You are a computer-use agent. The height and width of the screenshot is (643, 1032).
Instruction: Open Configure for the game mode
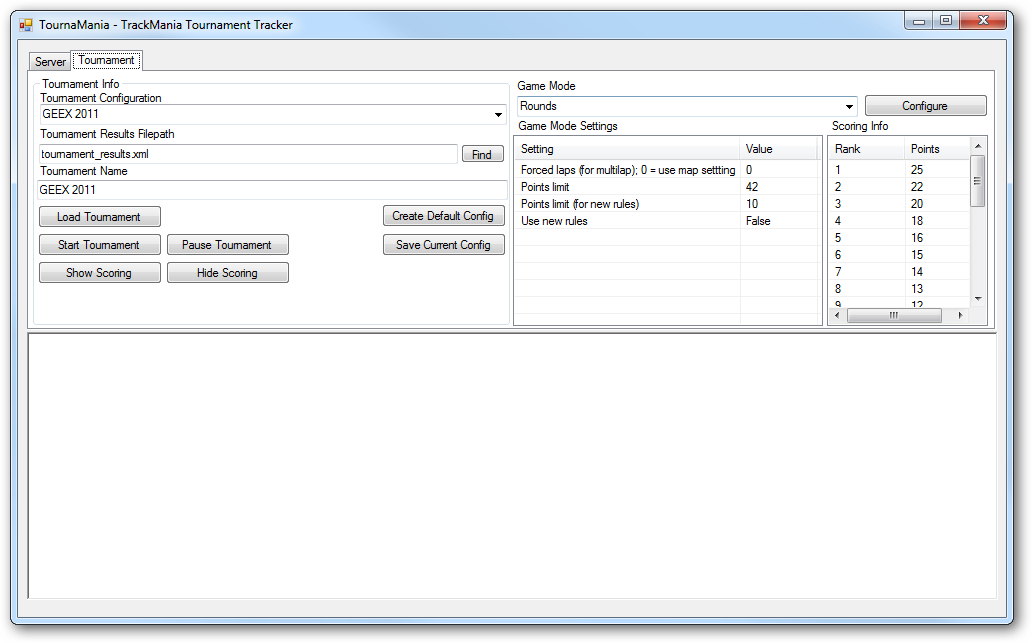click(x=925, y=106)
